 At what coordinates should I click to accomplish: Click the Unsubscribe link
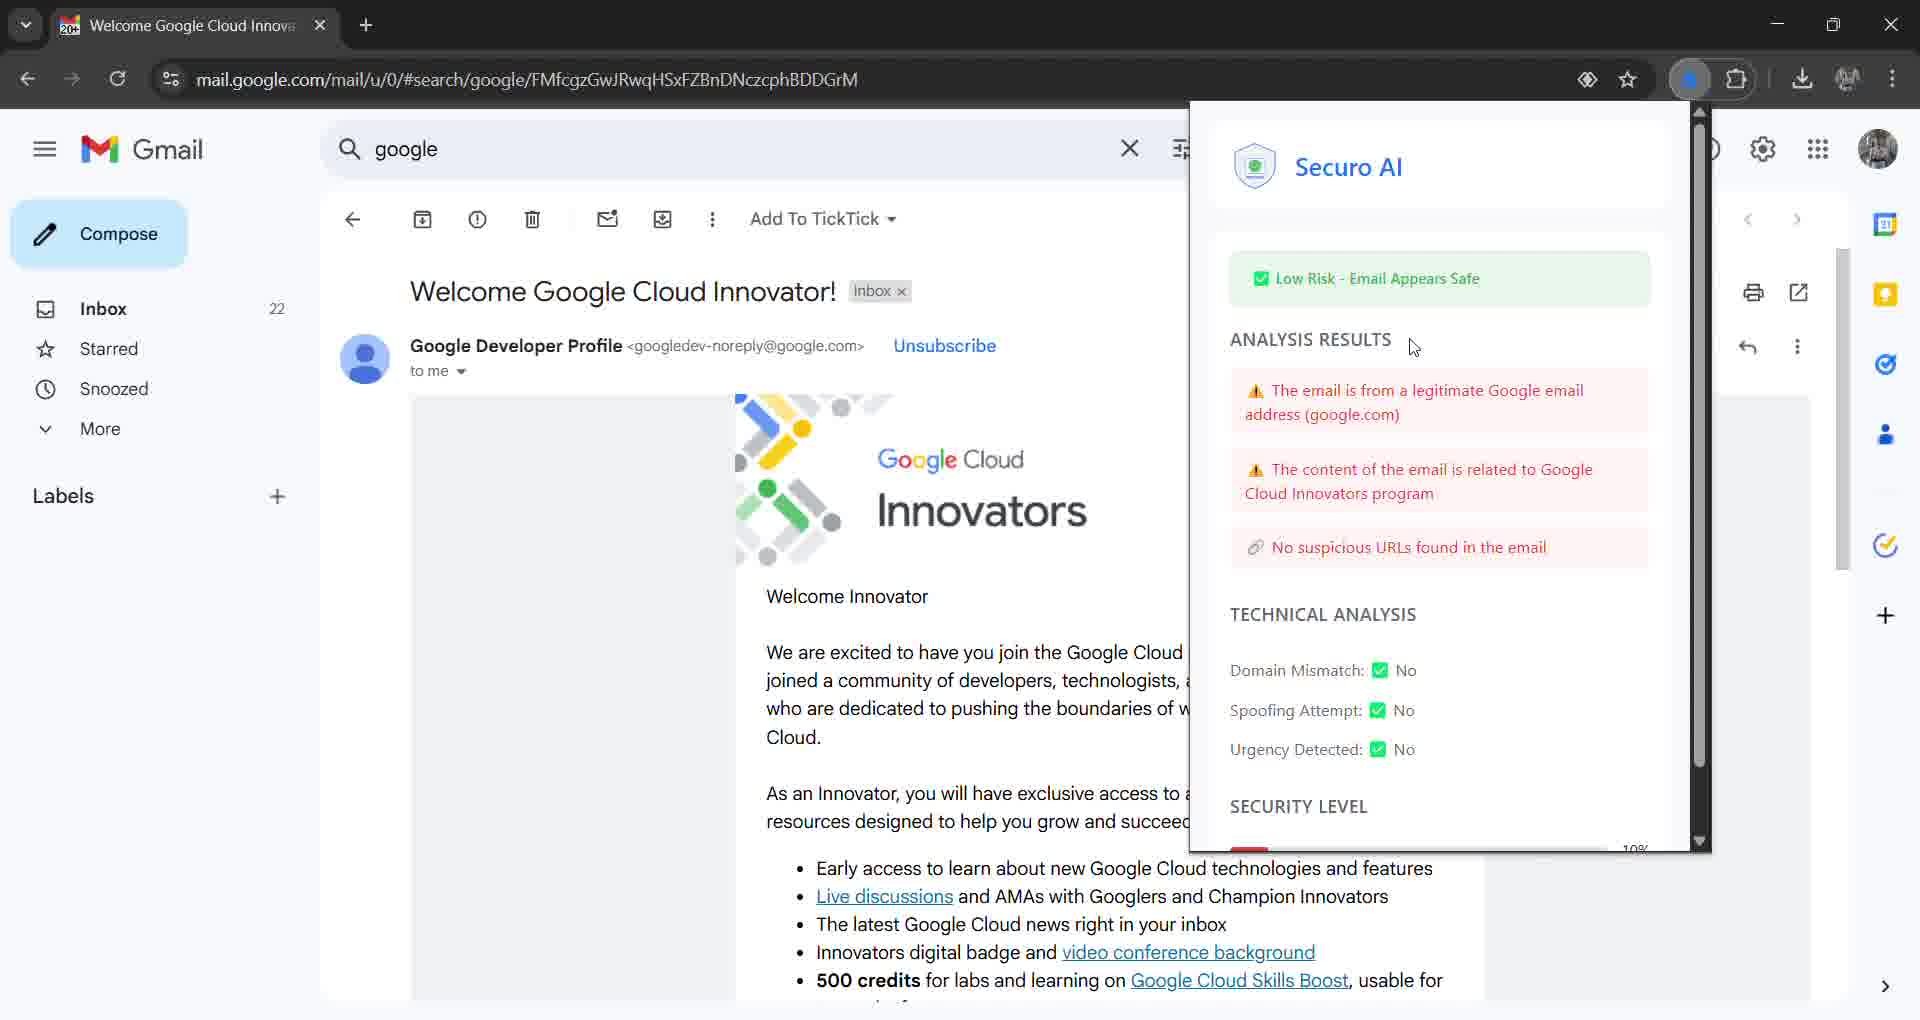click(944, 346)
